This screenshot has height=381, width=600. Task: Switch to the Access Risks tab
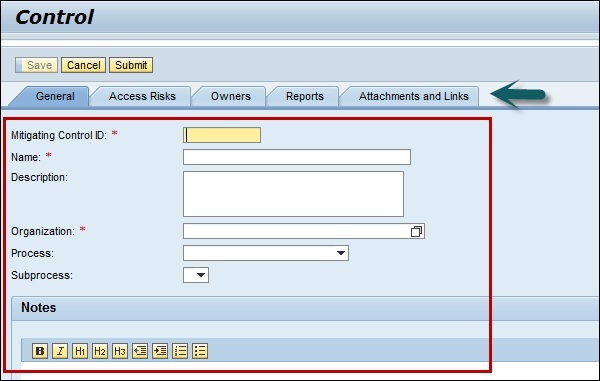[142, 96]
